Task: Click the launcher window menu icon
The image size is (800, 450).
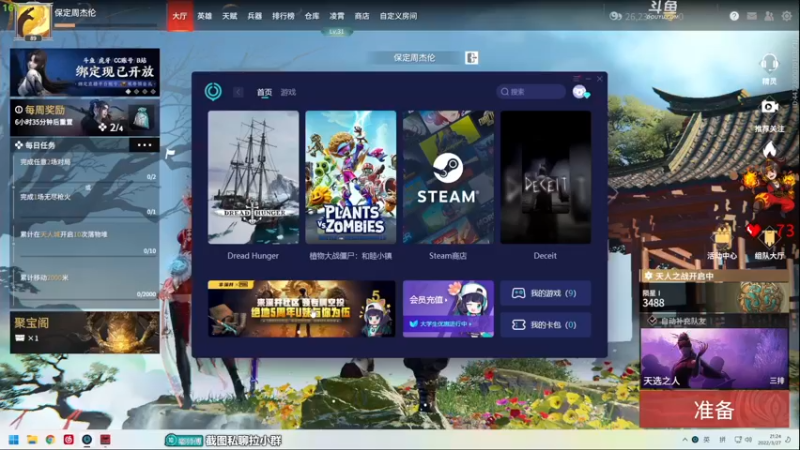Action: tap(577, 79)
